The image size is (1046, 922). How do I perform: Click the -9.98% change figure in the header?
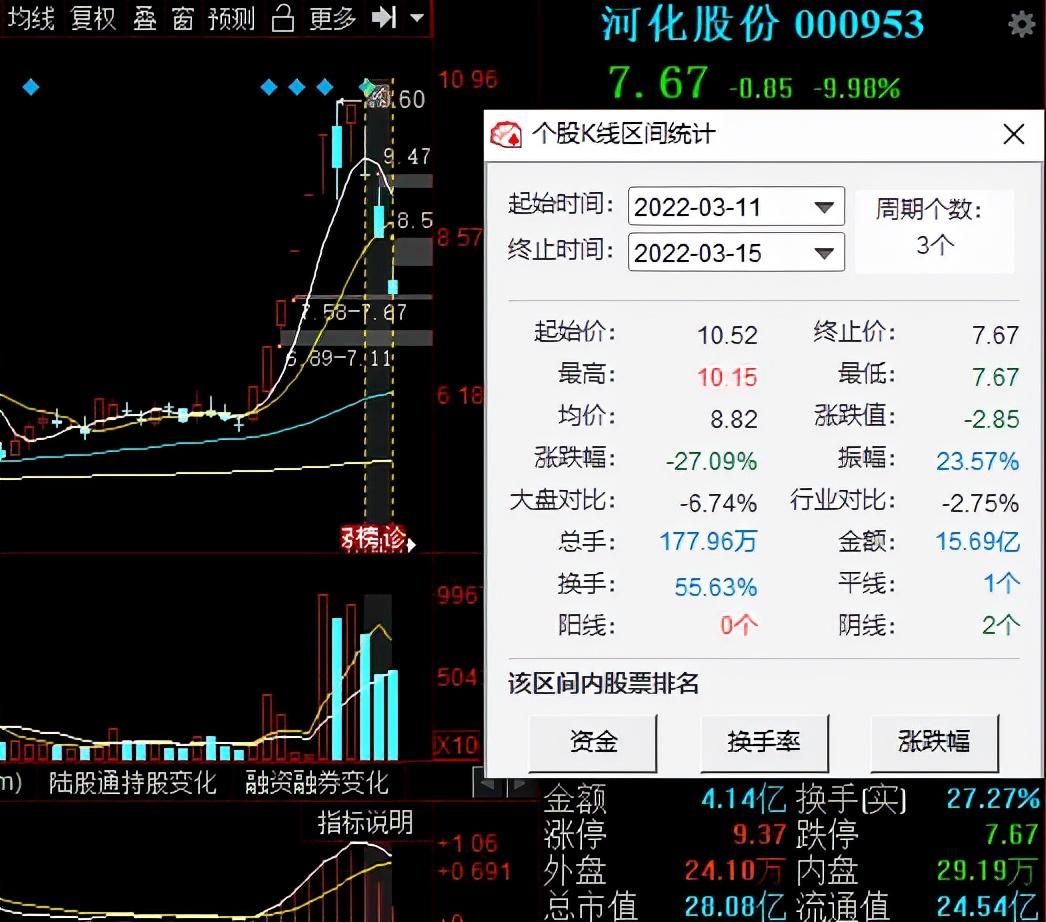[857, 88]
